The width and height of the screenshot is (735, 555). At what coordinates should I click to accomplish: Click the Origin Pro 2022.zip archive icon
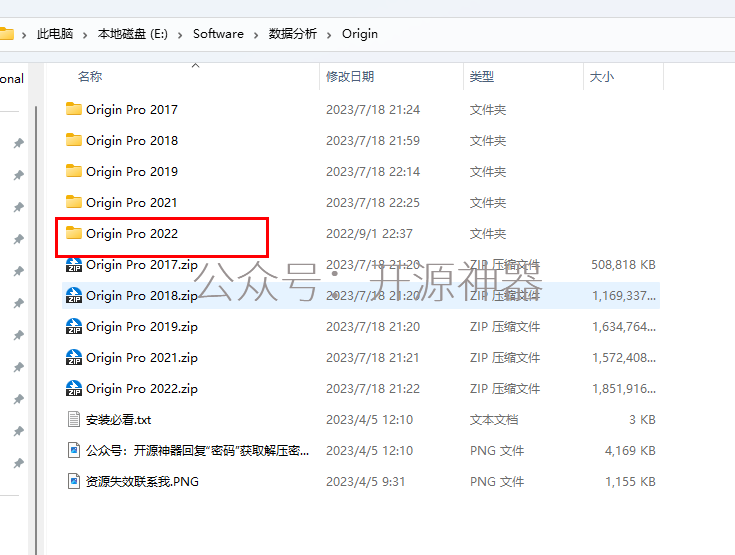tap(74, 388)
